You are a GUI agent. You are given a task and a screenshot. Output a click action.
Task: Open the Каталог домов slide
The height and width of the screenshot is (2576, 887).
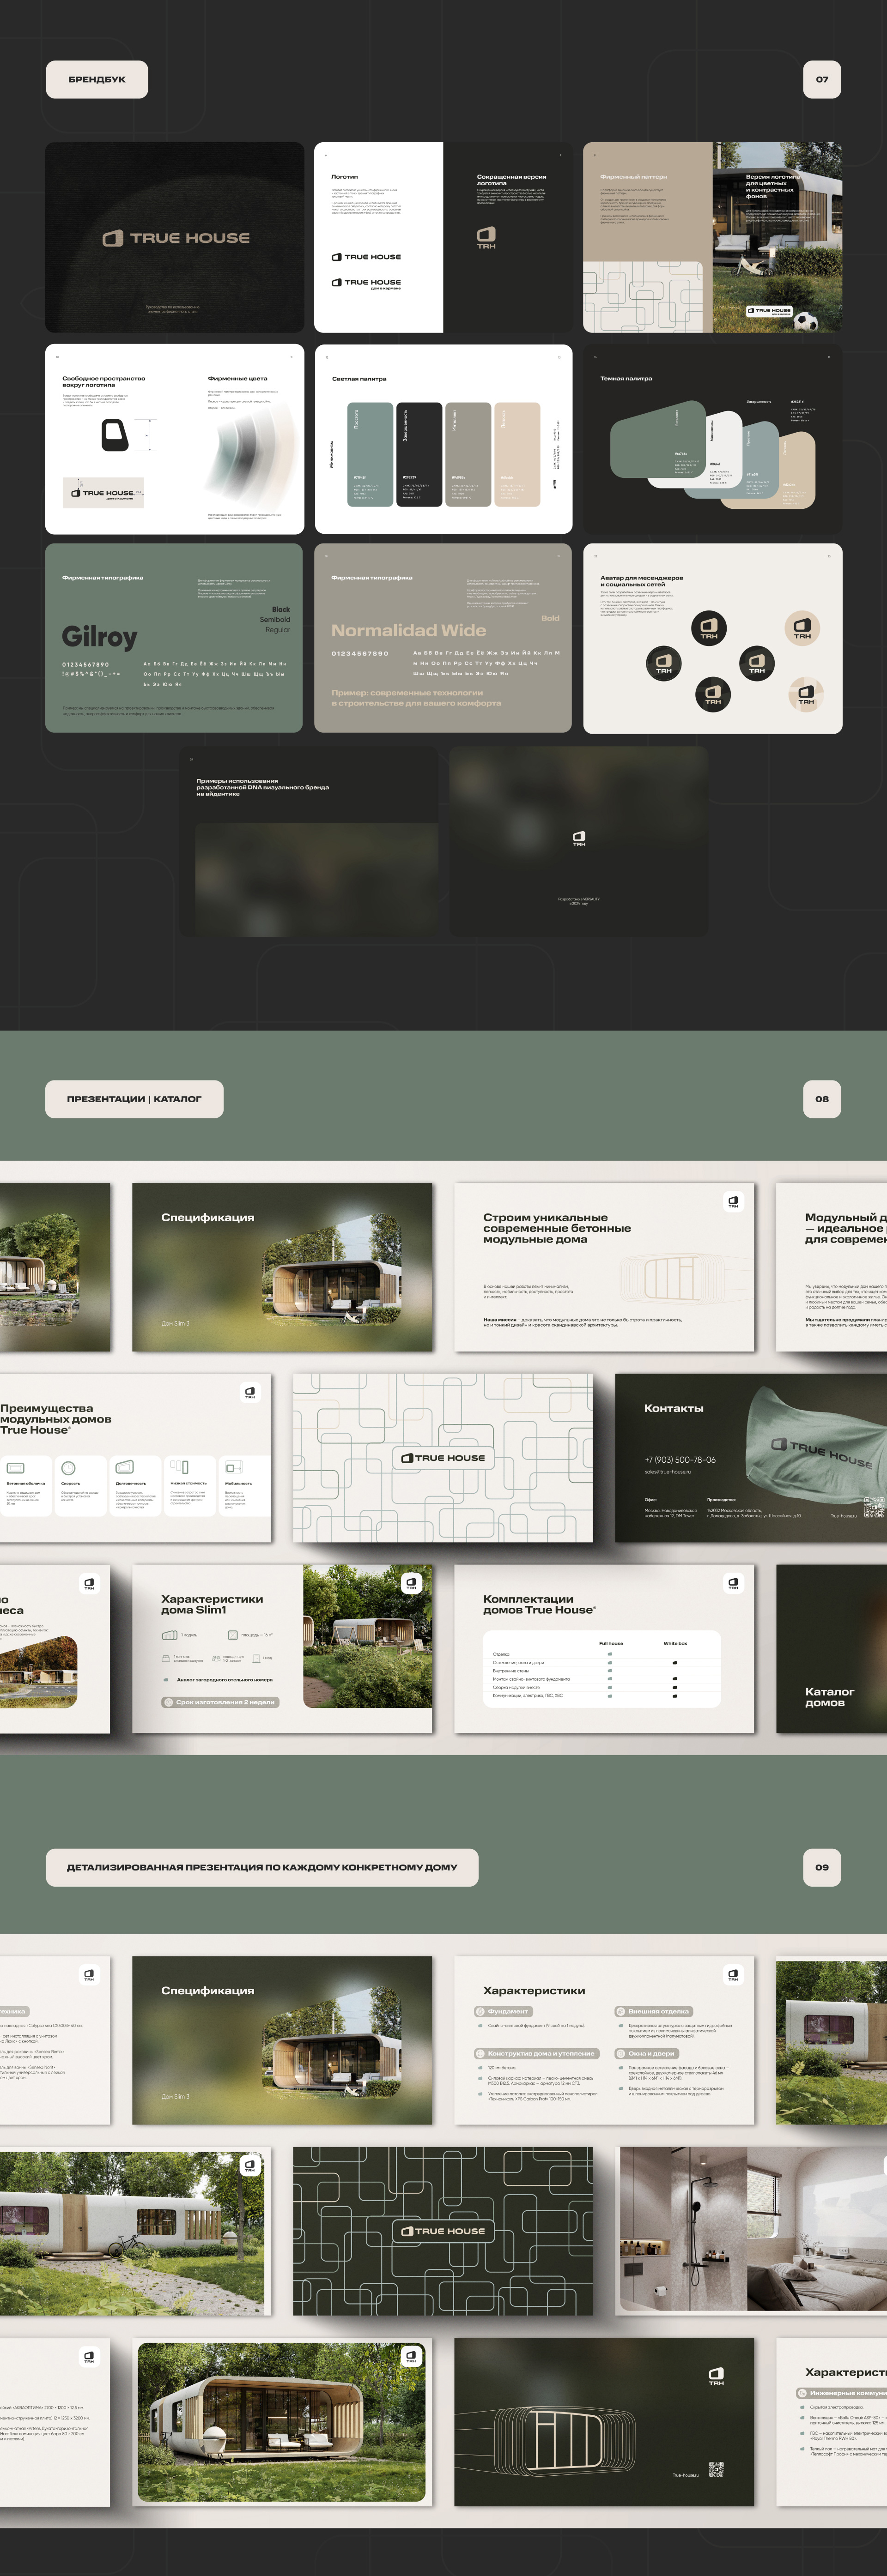coord(832,1649)
